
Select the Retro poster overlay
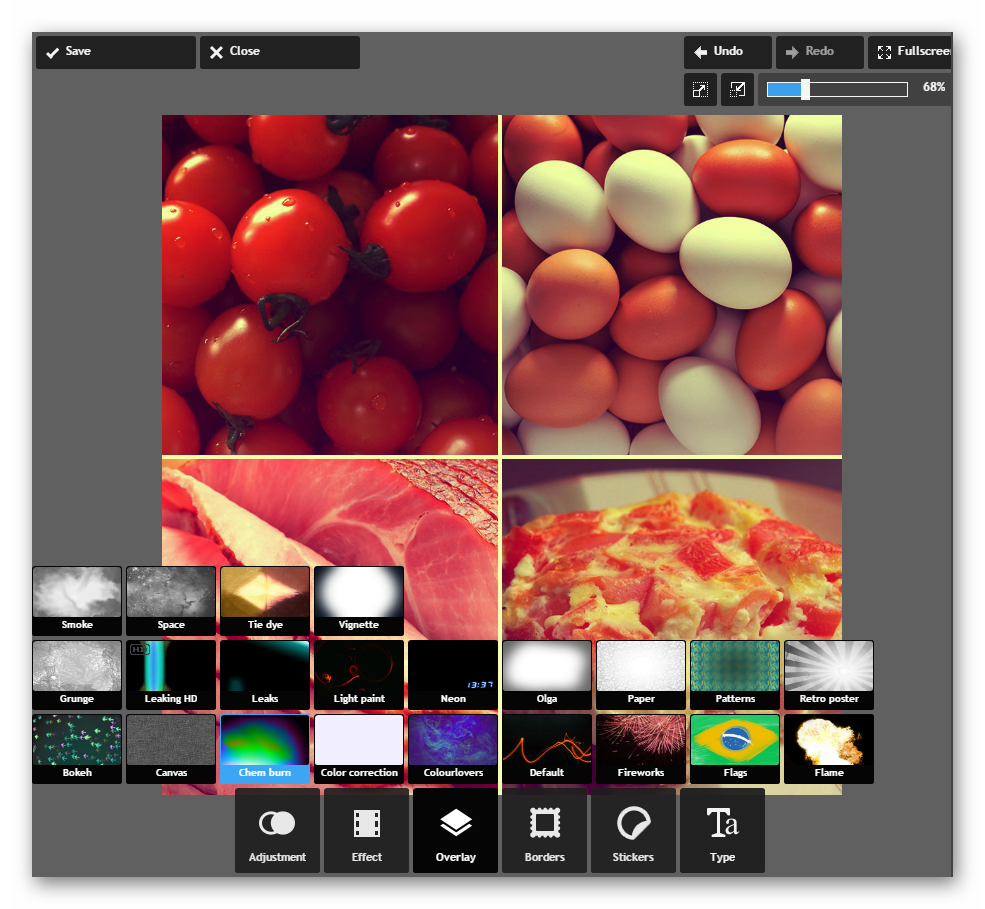click(829, 675)
